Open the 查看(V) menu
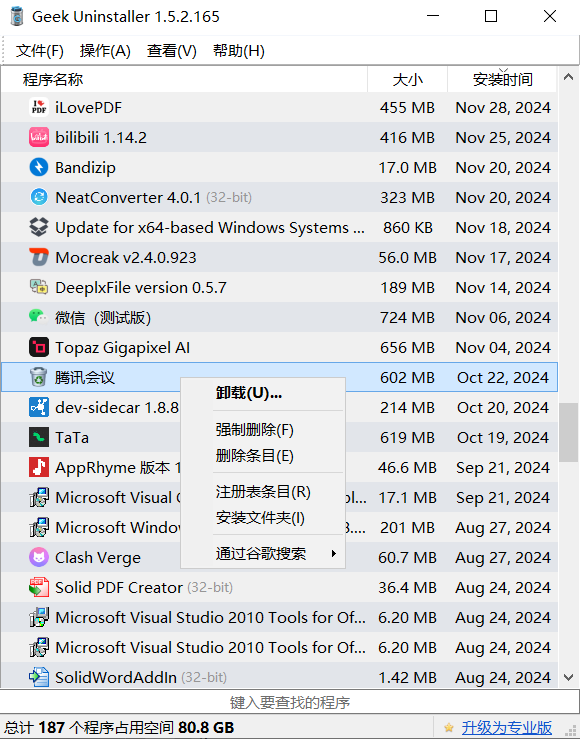Screen dimensions: 580x739 (x=172, y=50)
